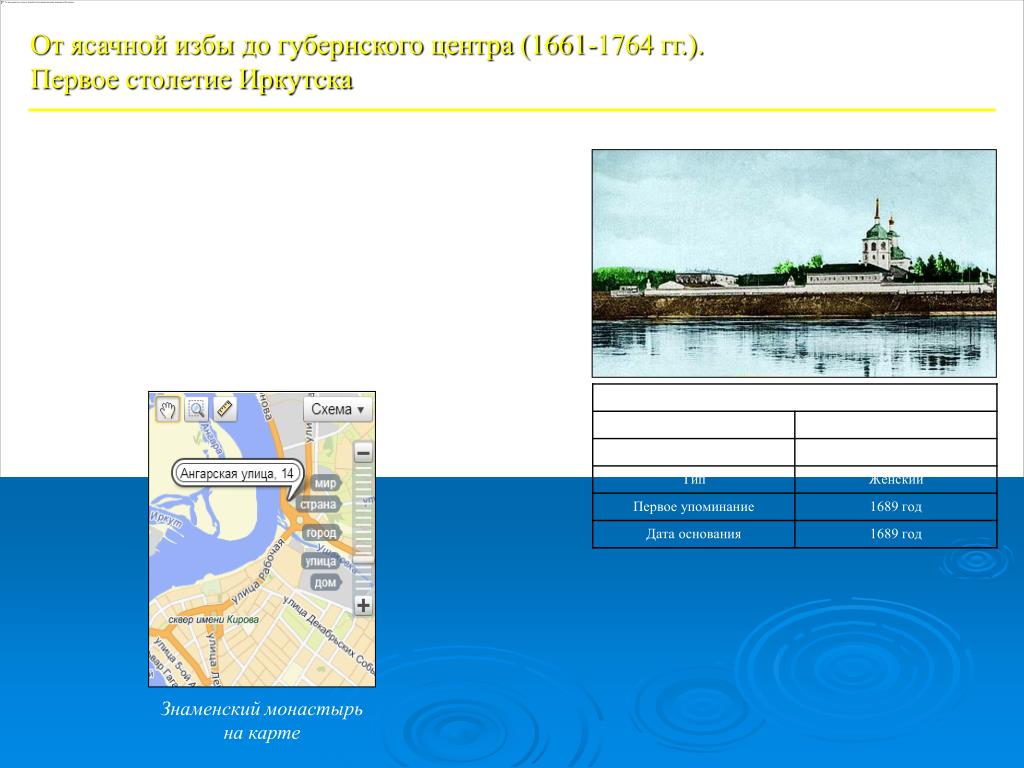
Task: Click the 1689 год cell beside Дата основания
Action: click(895, 534)
